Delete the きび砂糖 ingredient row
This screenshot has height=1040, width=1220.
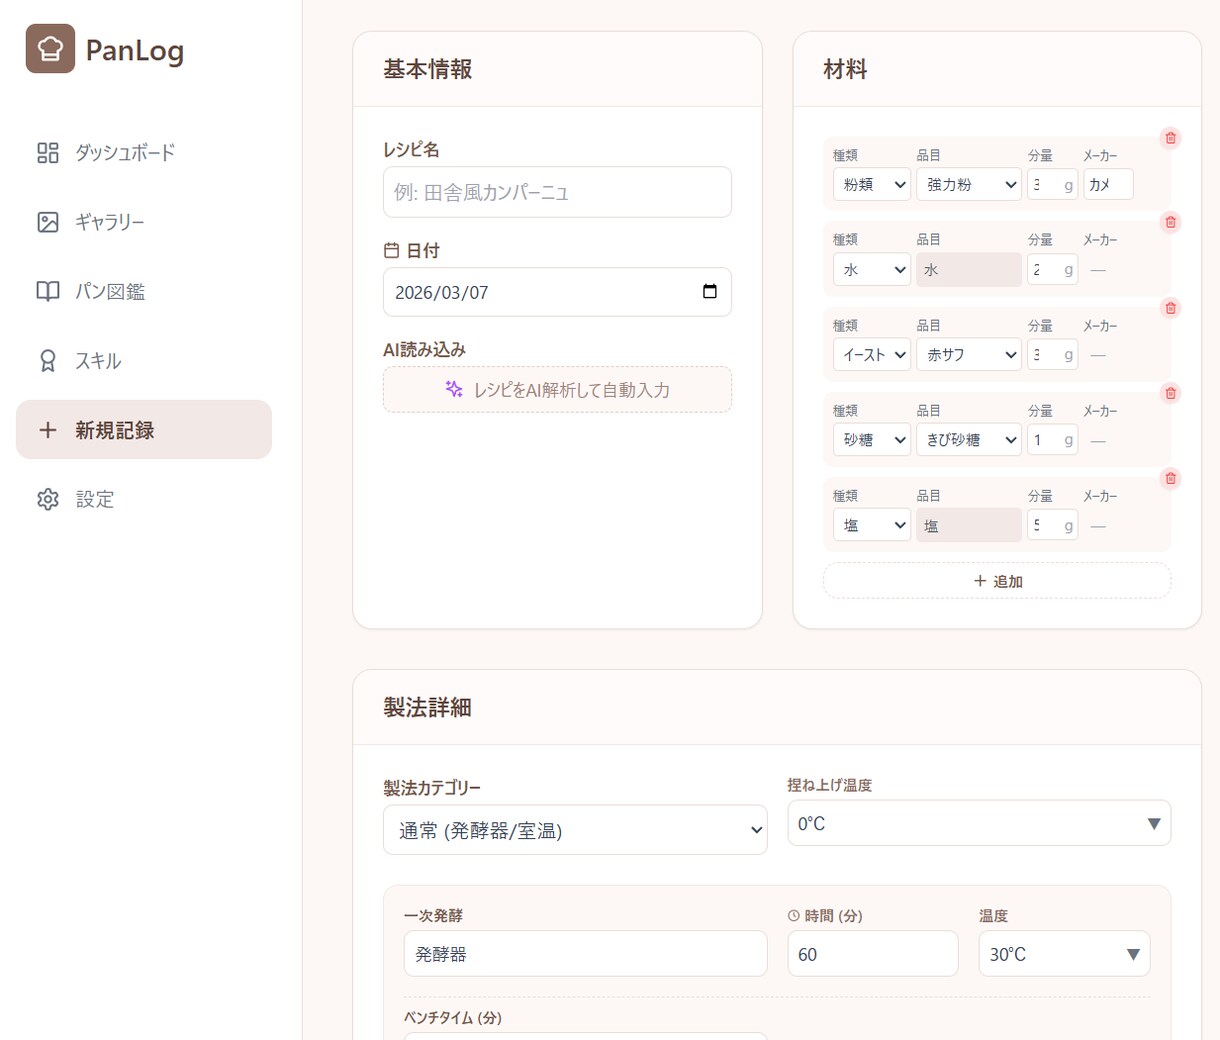tap(1171, 393)
